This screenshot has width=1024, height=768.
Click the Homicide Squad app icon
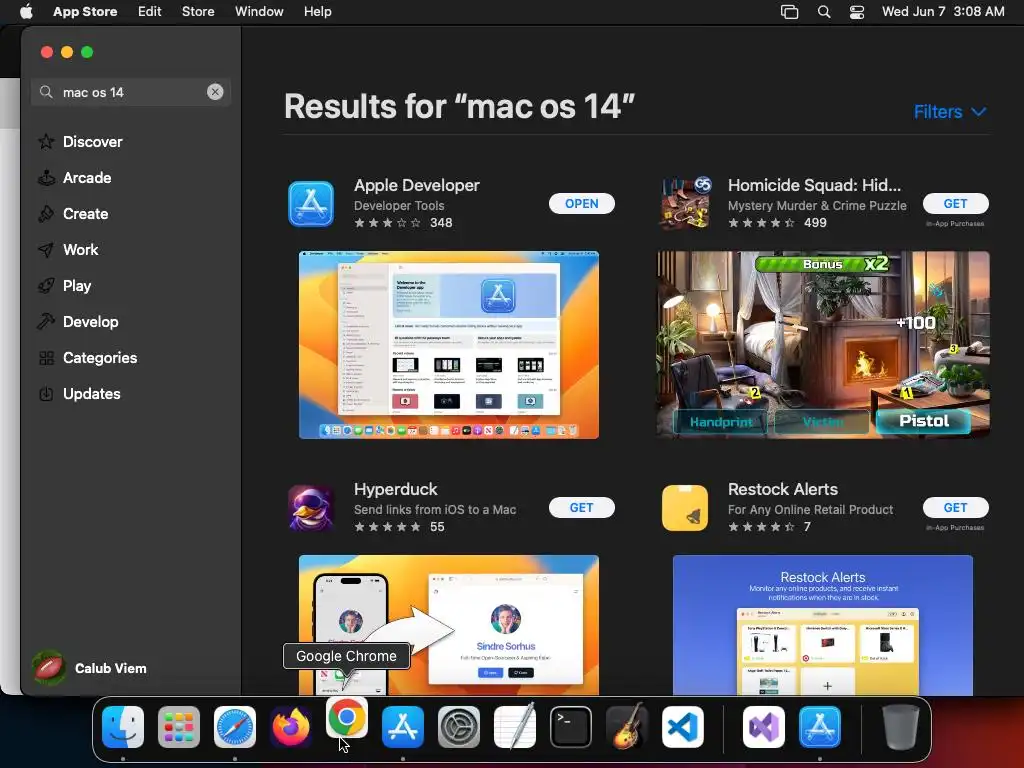(685, 204)
